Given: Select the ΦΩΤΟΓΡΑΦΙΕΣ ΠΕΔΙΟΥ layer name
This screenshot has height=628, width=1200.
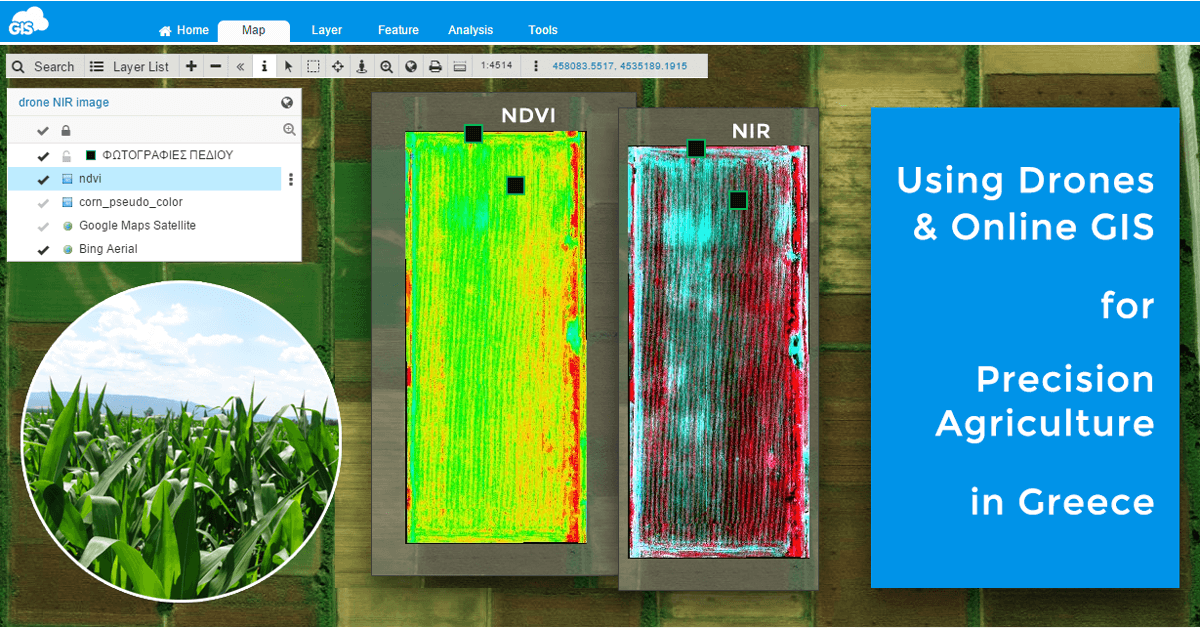Looking at the screenshot, I should (x=168, y=155).
